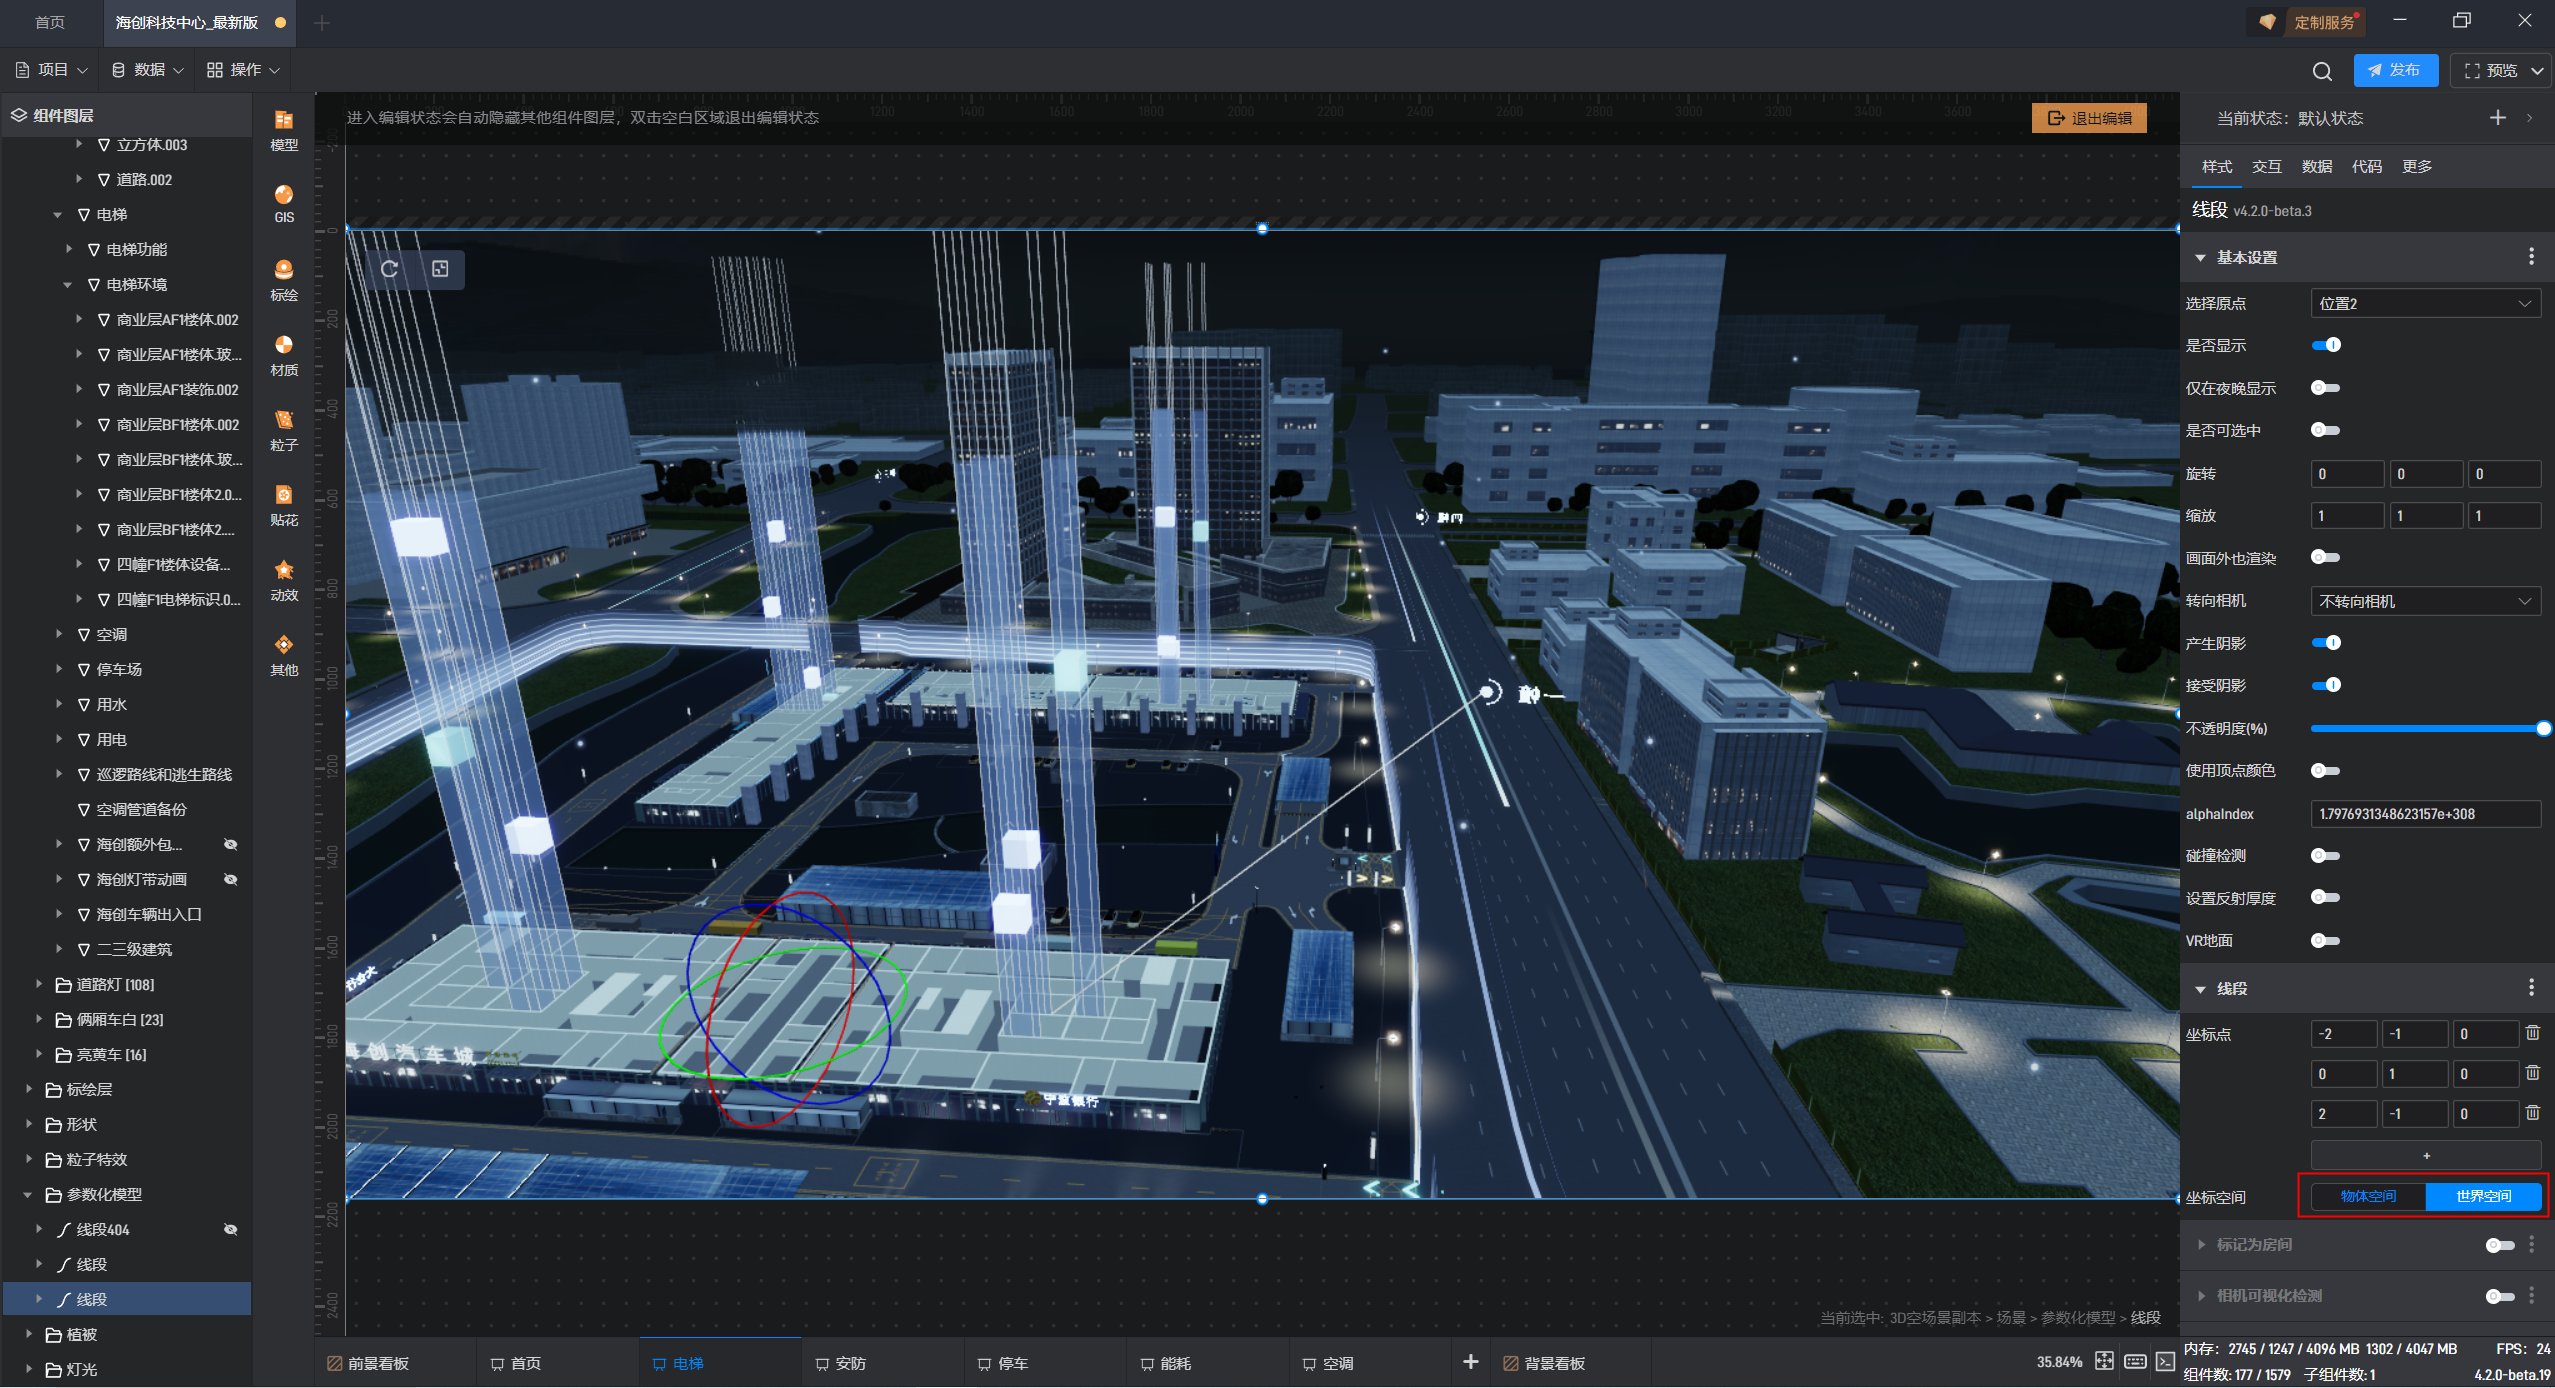Click the 退出编辑 button
2555x1388 pixels.
2089,118
